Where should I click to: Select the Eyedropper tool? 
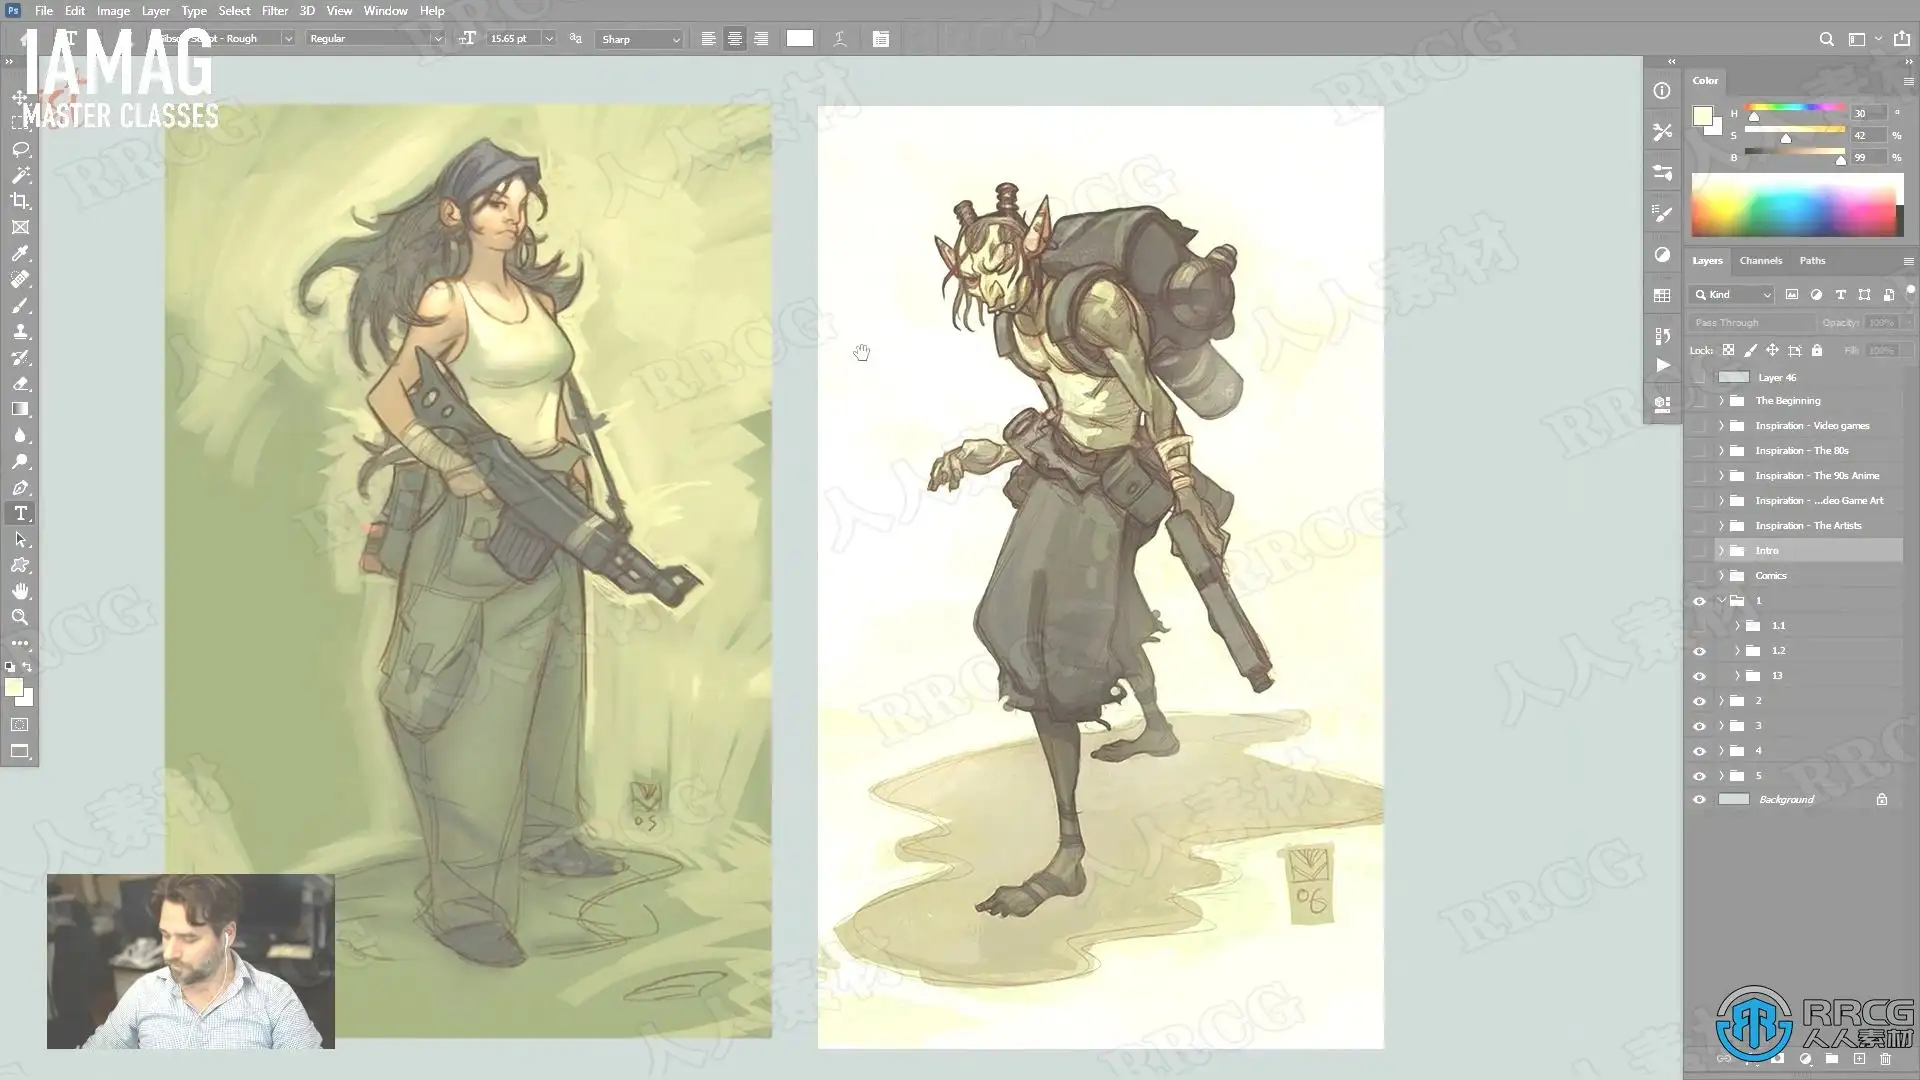(20, 253)
